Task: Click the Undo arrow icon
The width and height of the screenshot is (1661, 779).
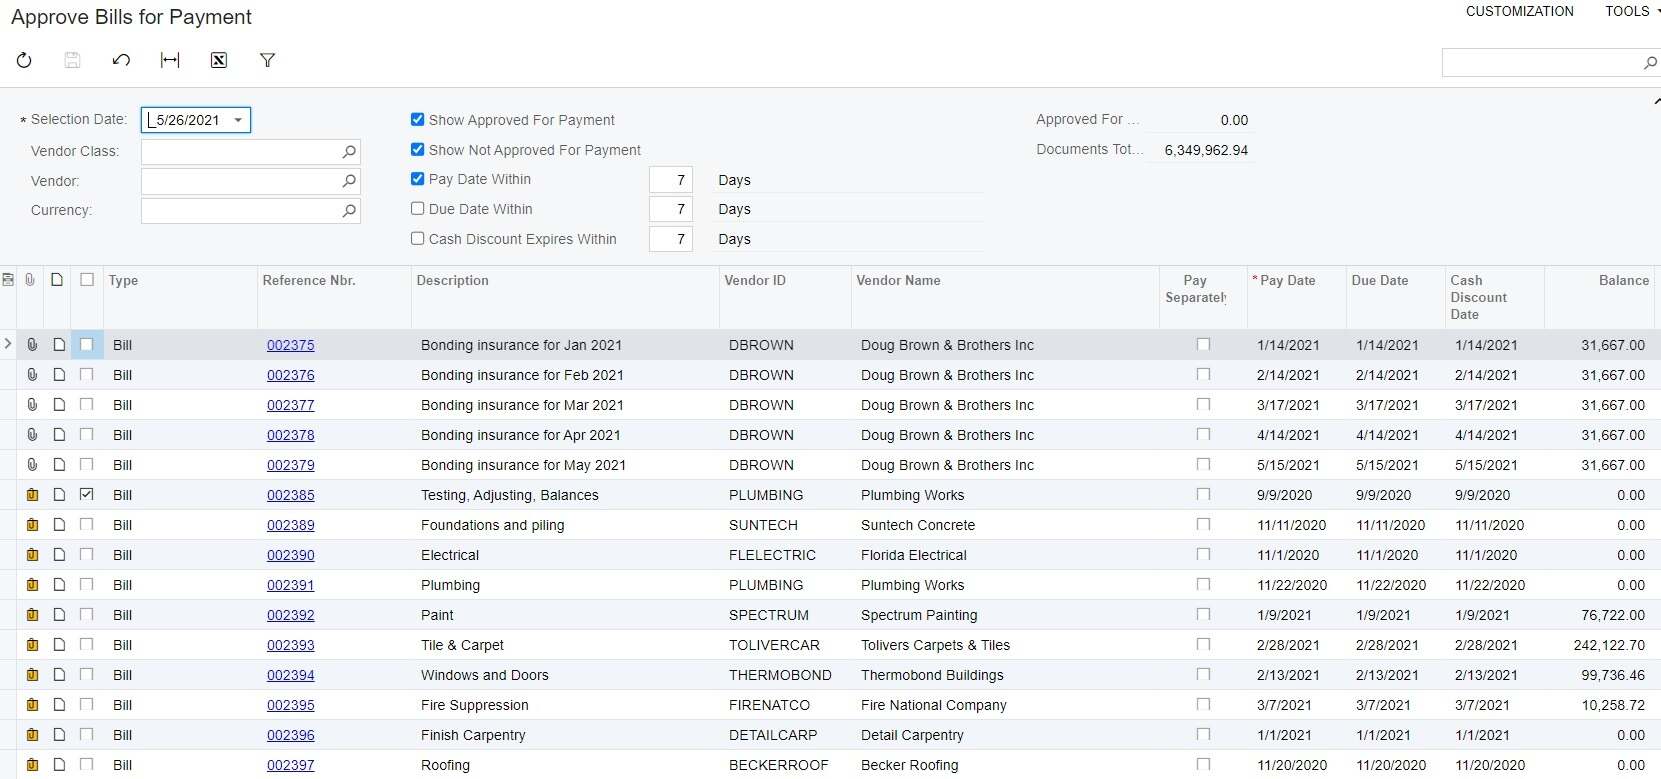Action: [x=121, y=60]
